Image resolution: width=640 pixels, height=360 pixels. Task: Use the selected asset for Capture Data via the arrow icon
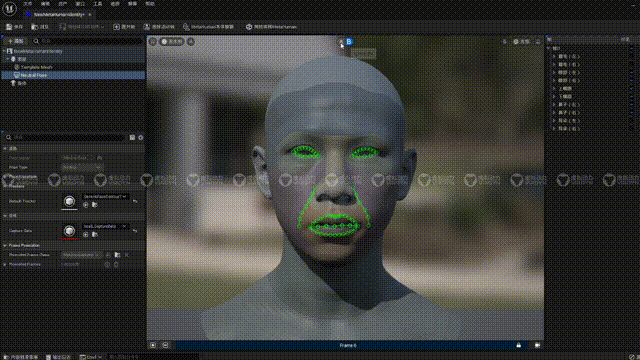[86, 235]
